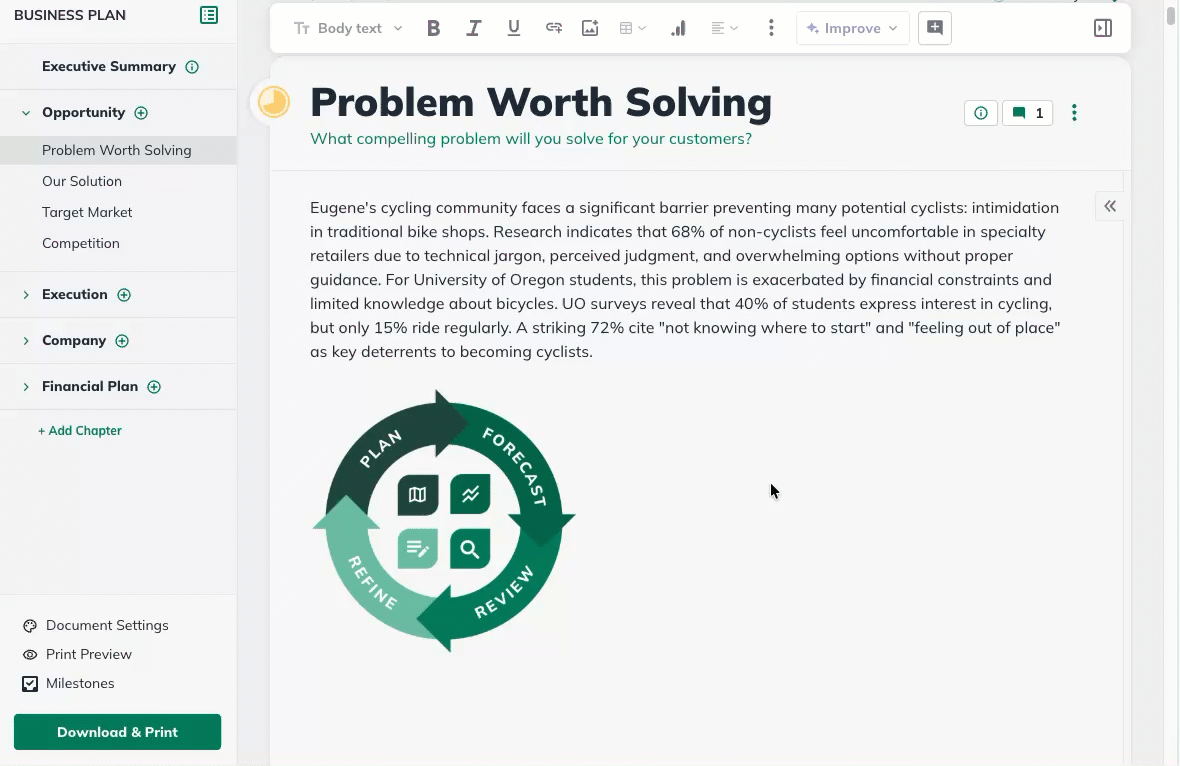Viewport: 1180px width, 766px height.
Task: Click the Financial Plan chapter title
Action: [90, 387]
